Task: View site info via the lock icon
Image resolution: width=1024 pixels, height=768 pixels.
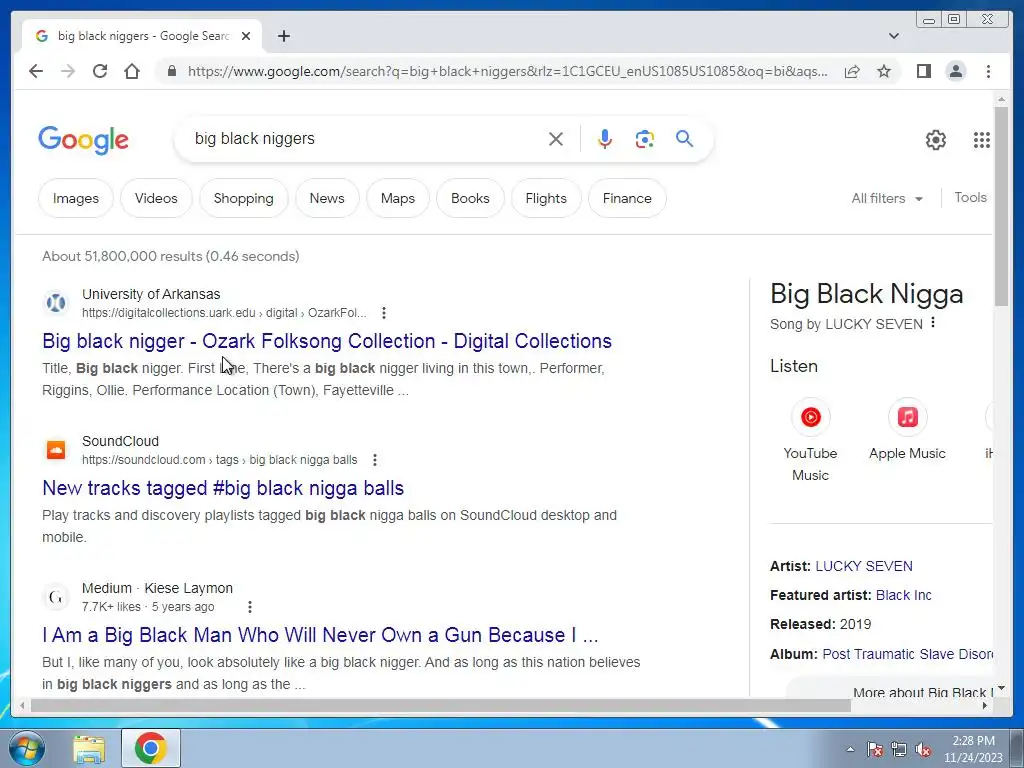Action: tap(172, 71)
